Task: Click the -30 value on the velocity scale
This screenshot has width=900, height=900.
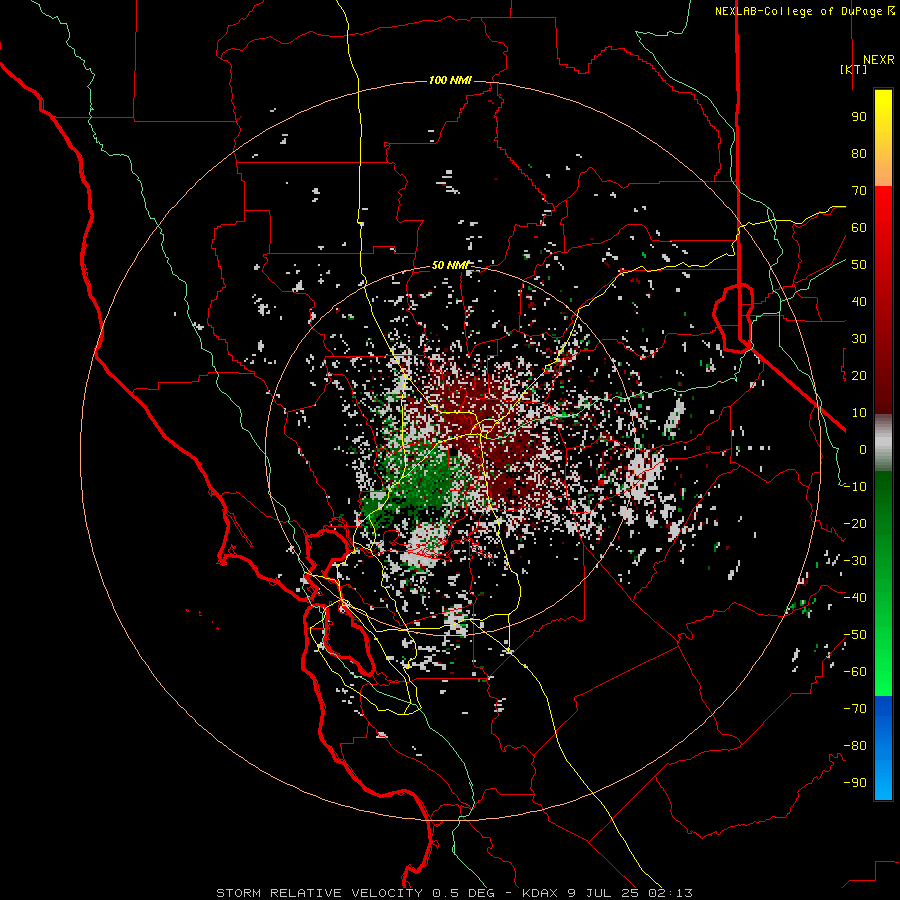Action: tap(855, 561)
